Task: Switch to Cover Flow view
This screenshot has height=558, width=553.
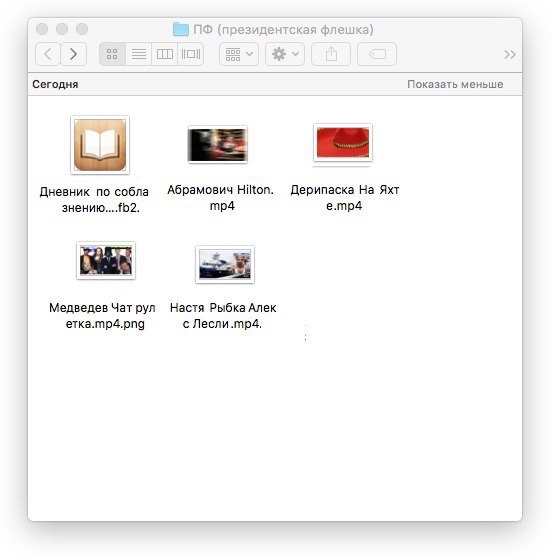Action: coord(190,54)
